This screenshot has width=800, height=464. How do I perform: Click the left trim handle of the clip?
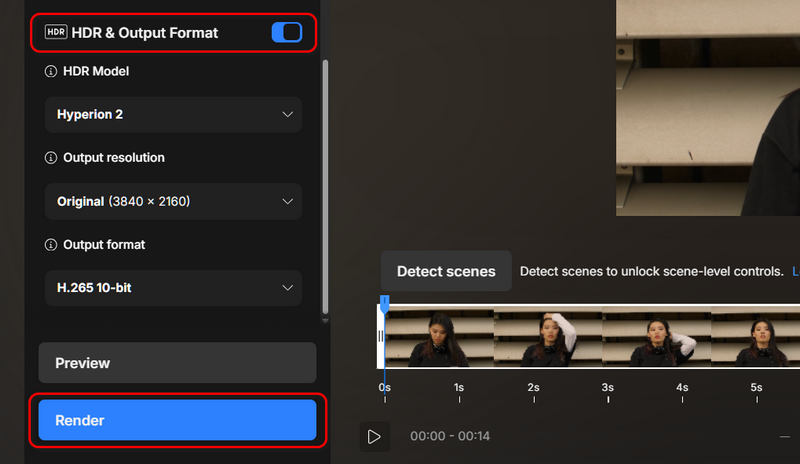[381, 336]
